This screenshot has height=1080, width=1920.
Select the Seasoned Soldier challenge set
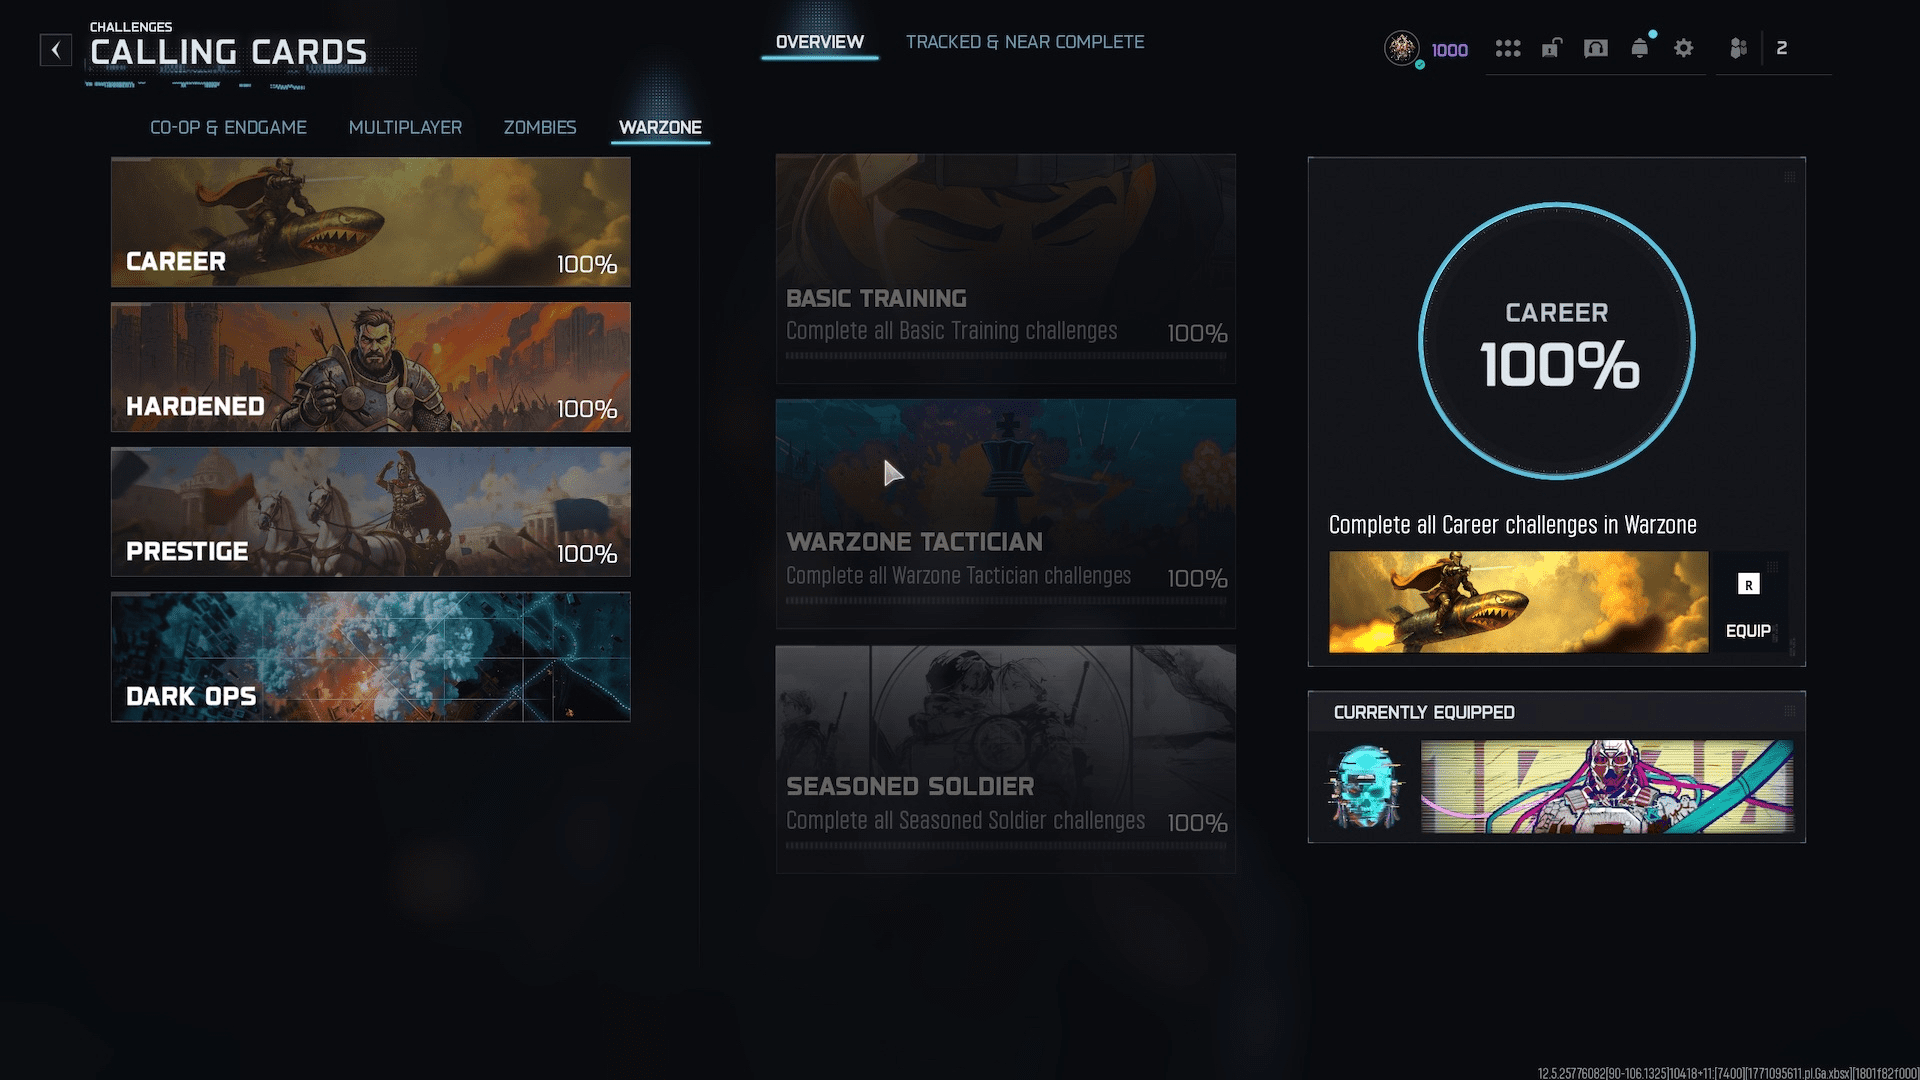(1005, 758)
